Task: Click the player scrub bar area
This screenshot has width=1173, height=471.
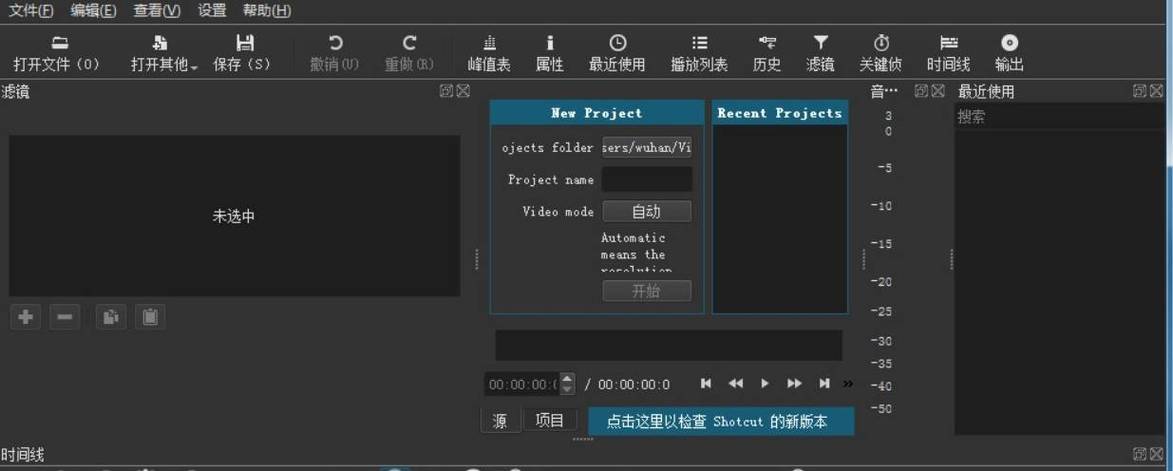Action: tap(669, 345)
